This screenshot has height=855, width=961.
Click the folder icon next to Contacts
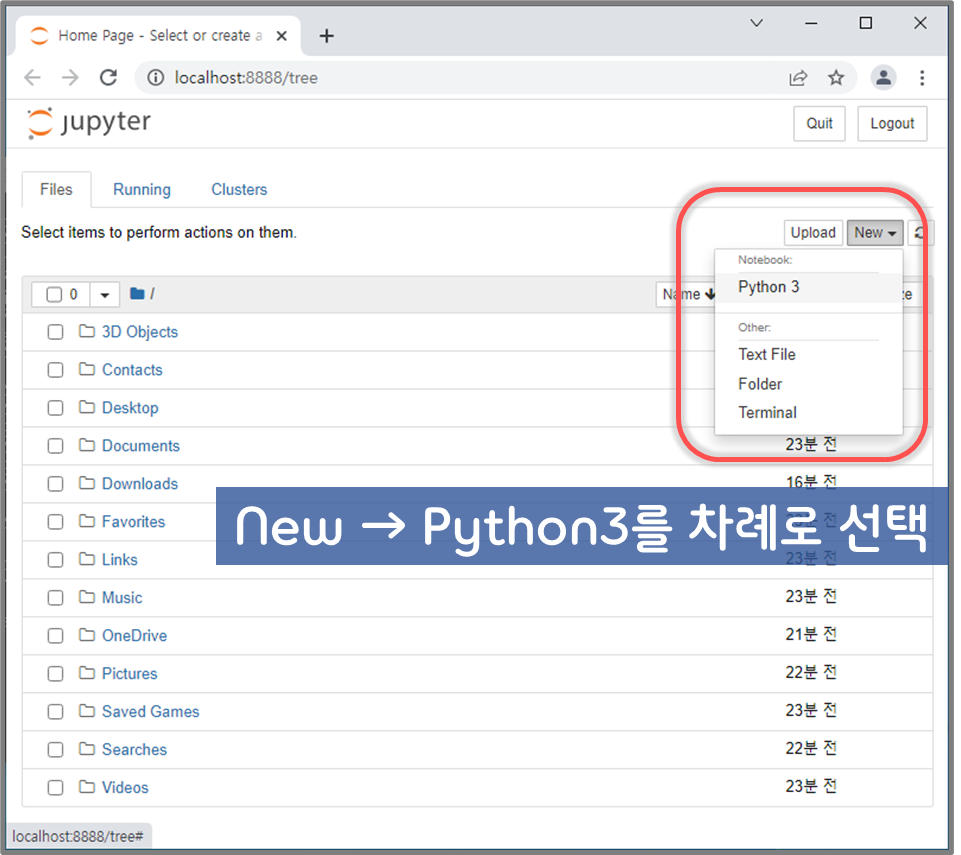87,370
